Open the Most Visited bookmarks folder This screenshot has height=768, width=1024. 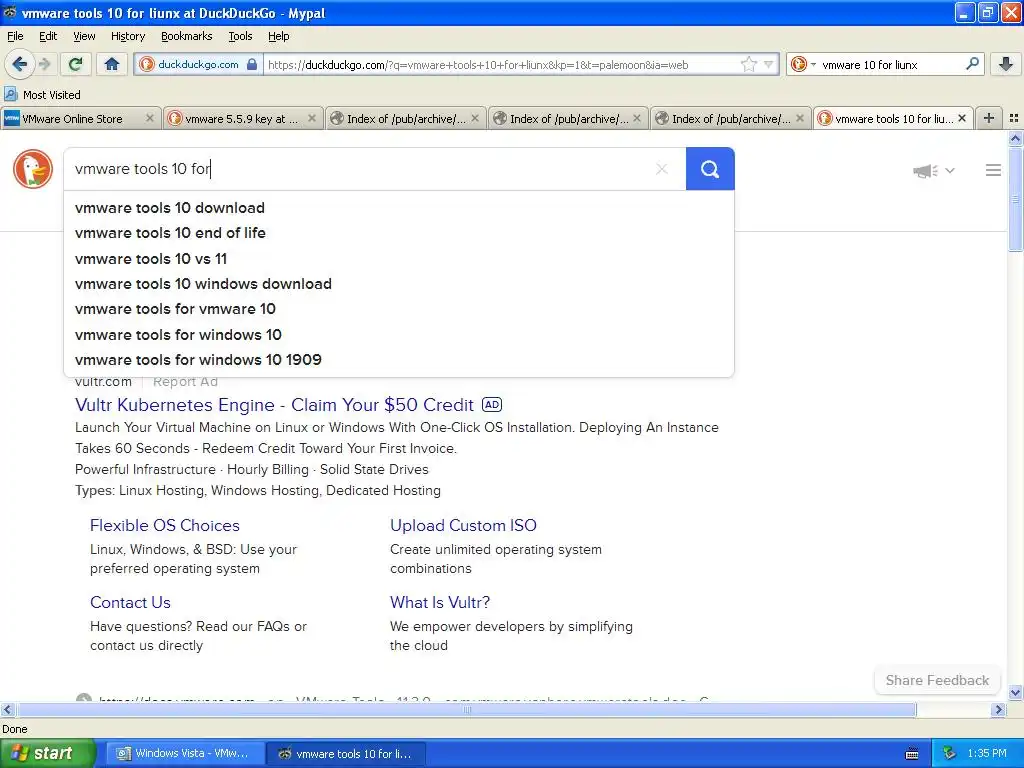pyautogui.click(x=43, y=95)
